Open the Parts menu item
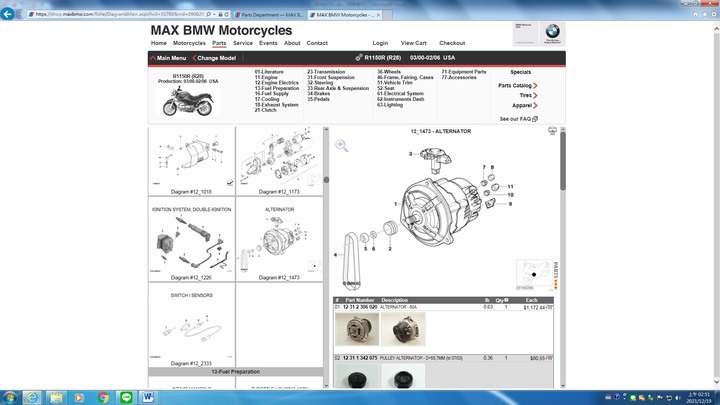The height and width of the screenshot is (405, 720). (x=219, y=43)
